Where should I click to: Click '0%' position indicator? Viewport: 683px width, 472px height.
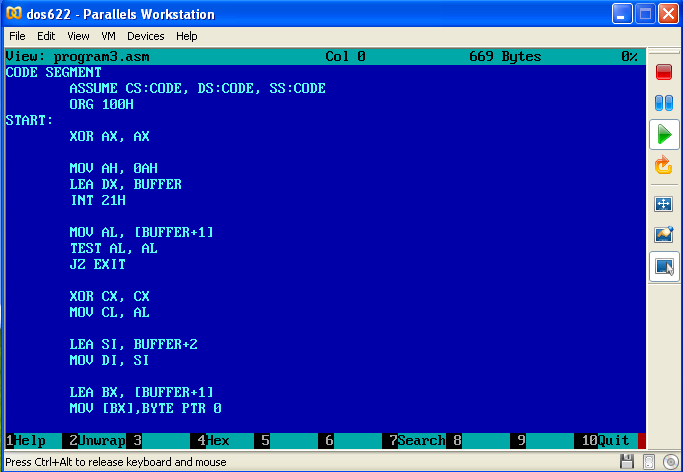629,57
